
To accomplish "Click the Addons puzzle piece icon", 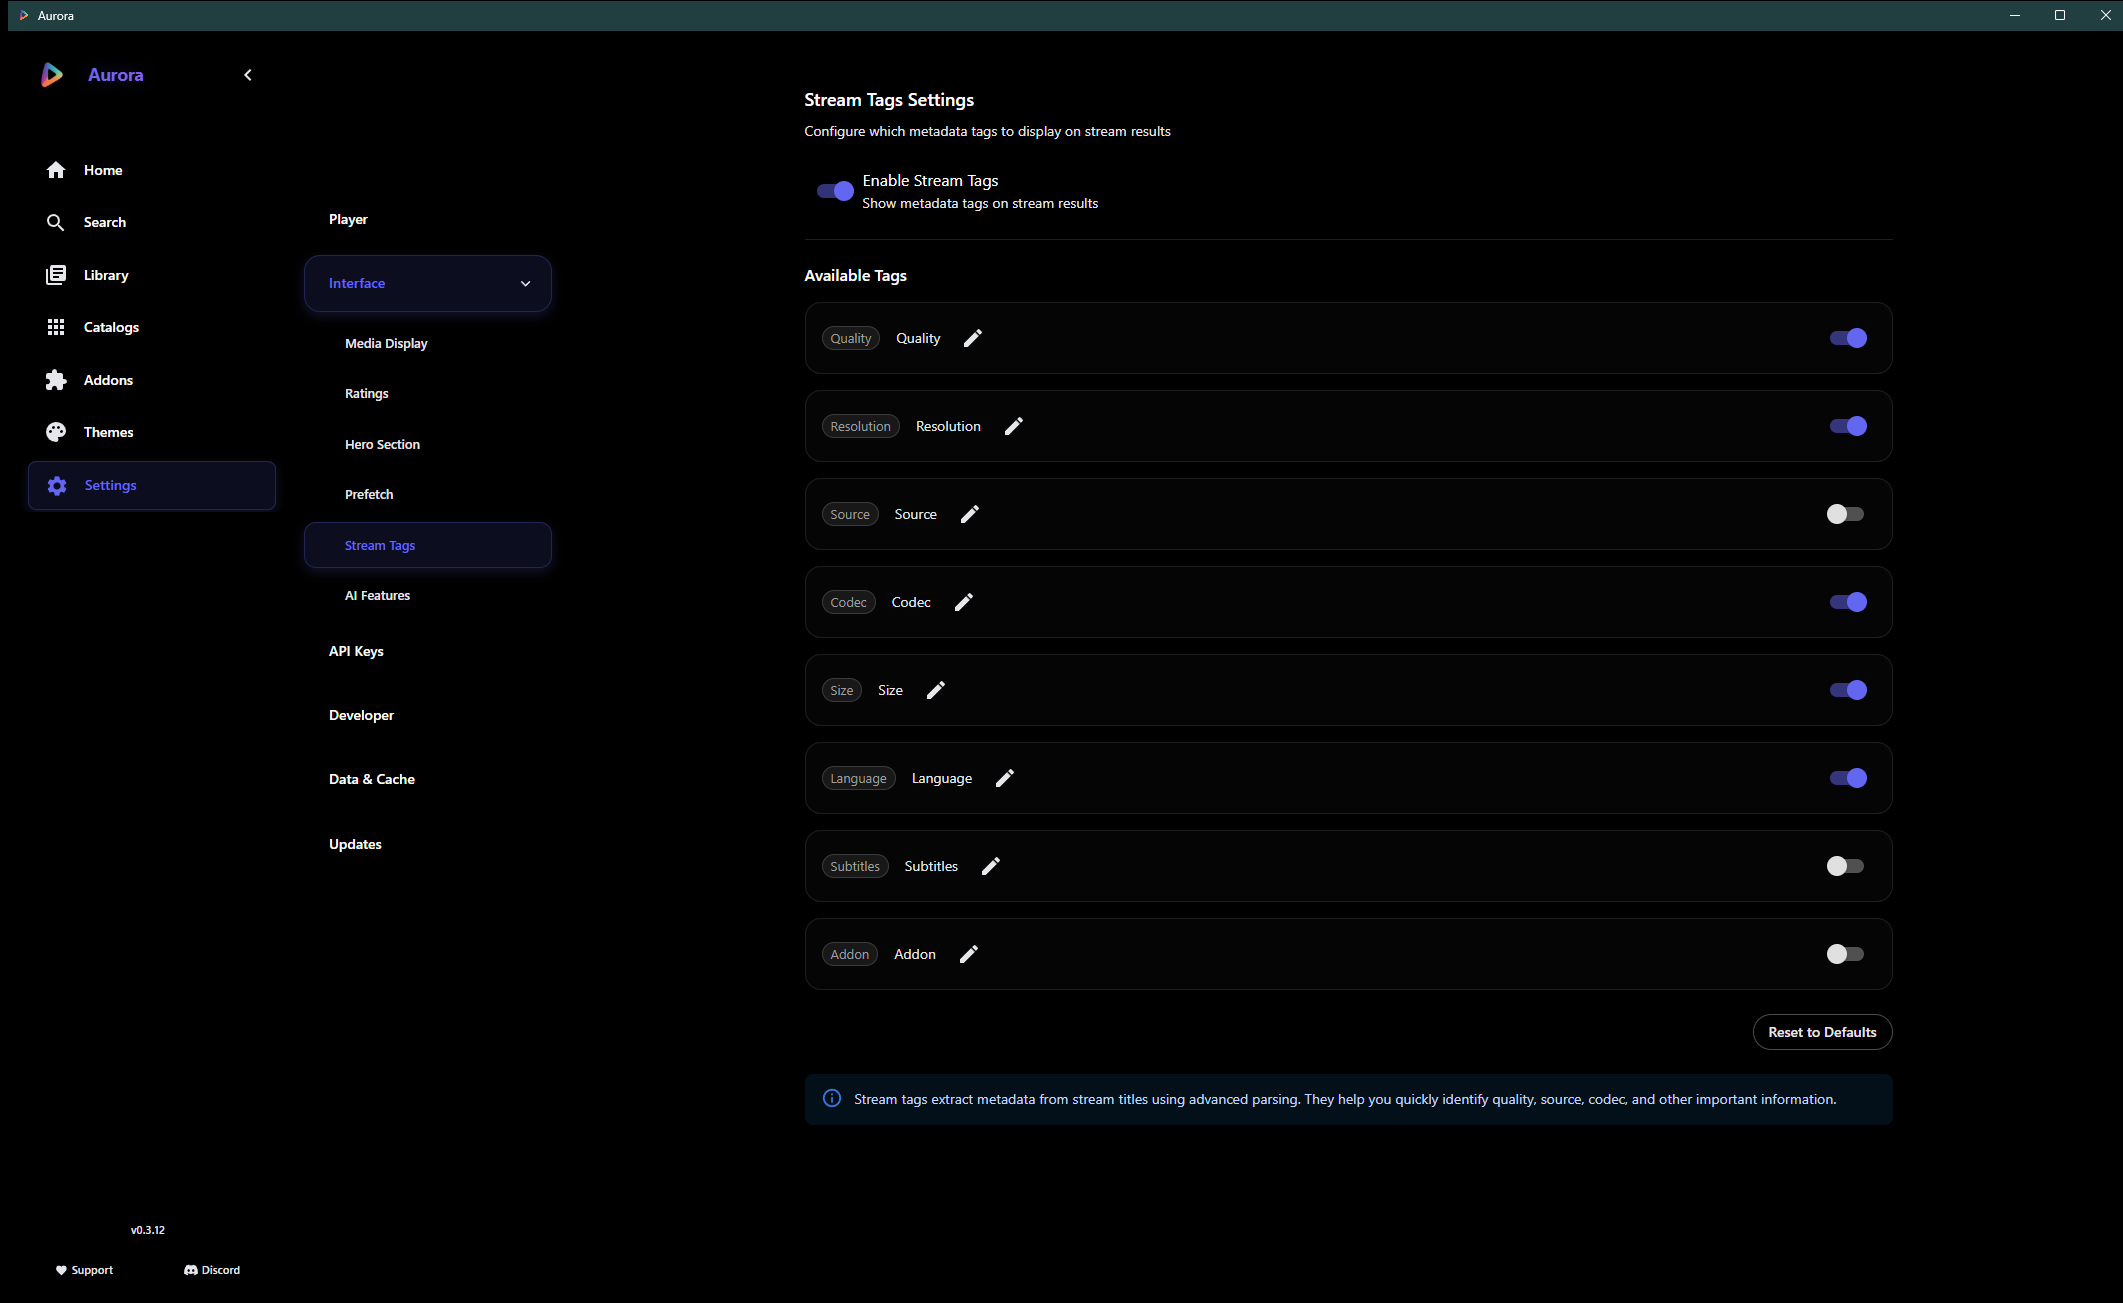I will 56,380.
